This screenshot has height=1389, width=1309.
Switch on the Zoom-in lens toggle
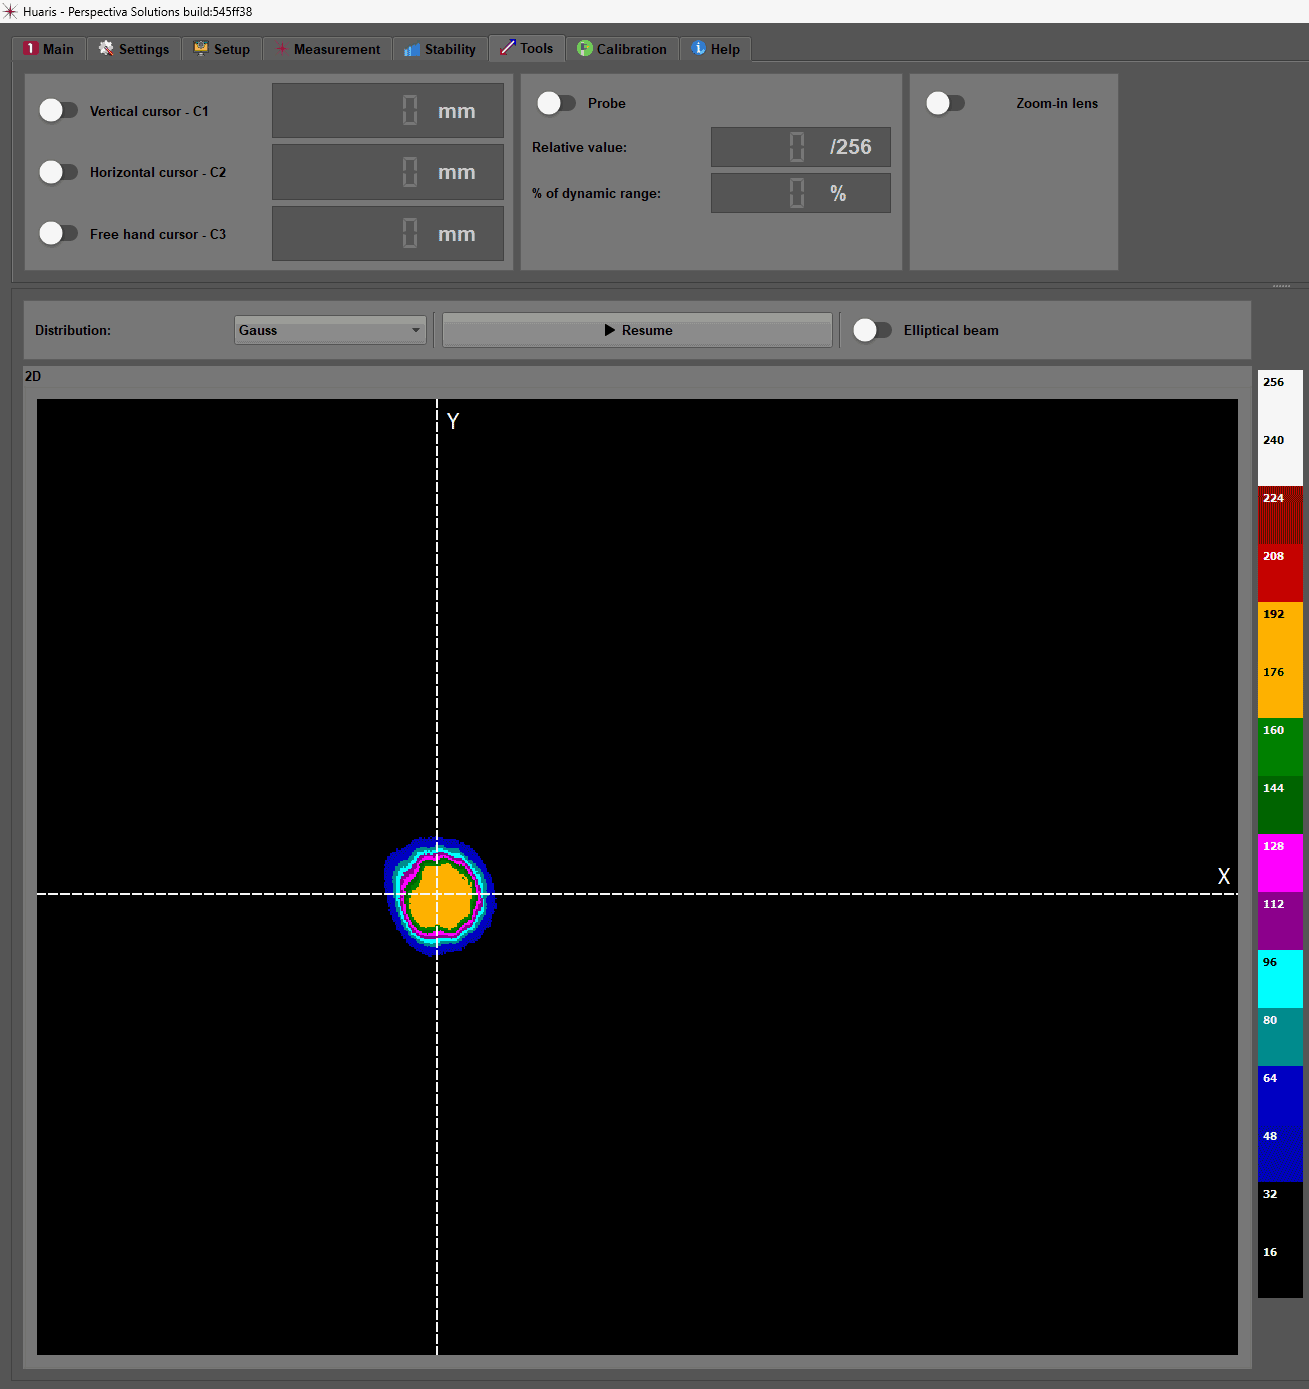[x=945, y=103]
